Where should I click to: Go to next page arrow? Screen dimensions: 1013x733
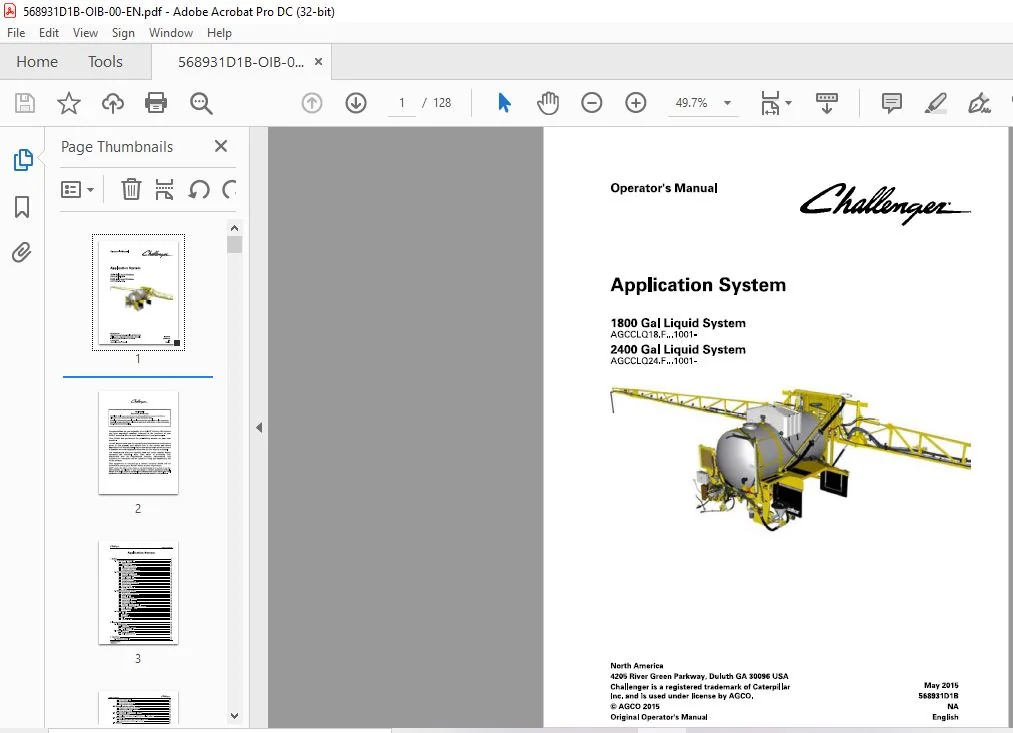356,103
